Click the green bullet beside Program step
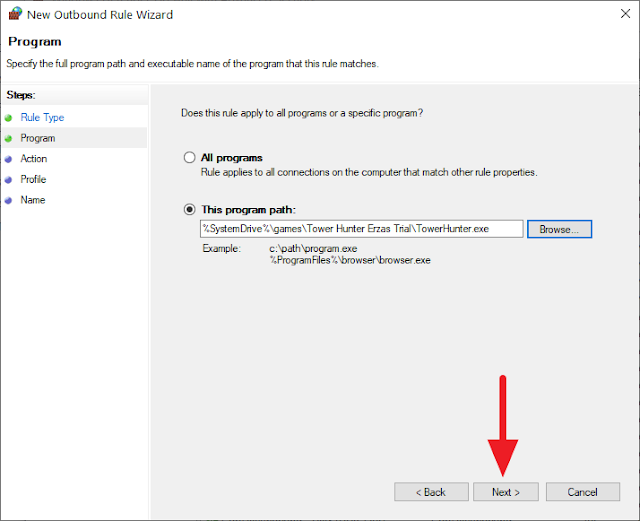640x521 pixels. (x=8, y=139)
